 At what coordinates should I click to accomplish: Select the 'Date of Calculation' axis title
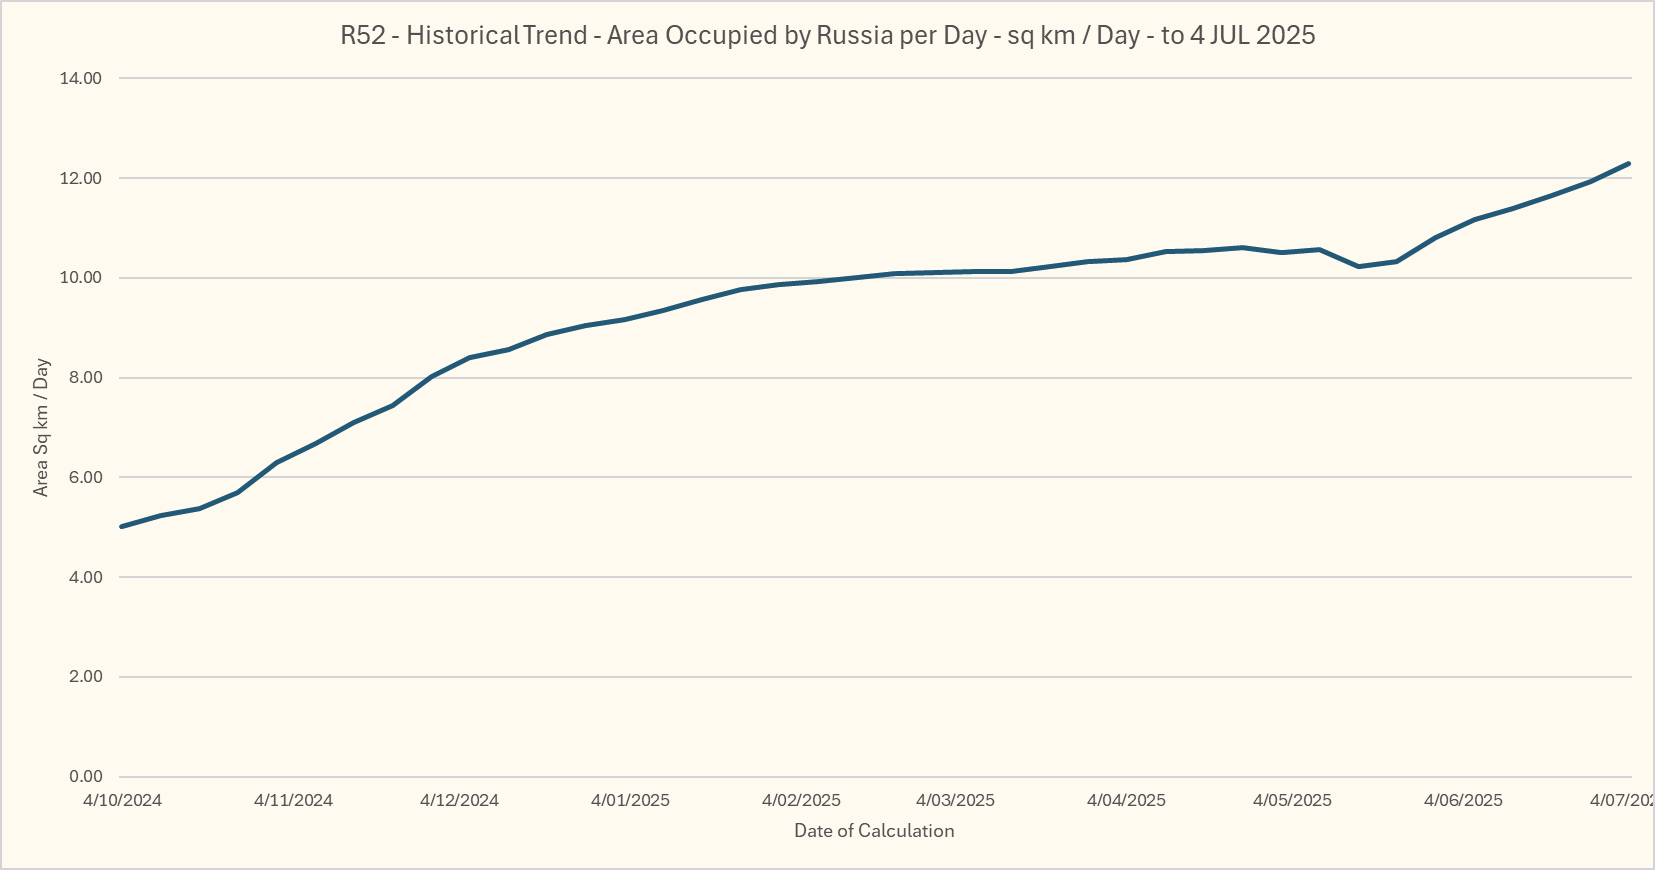tap(874, 831)
